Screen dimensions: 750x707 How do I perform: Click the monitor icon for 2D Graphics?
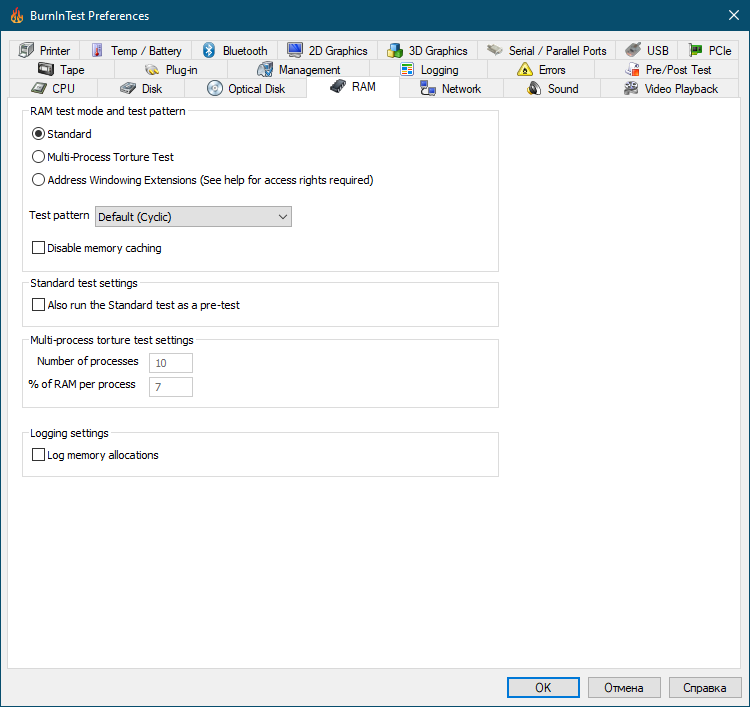(295, 49)
